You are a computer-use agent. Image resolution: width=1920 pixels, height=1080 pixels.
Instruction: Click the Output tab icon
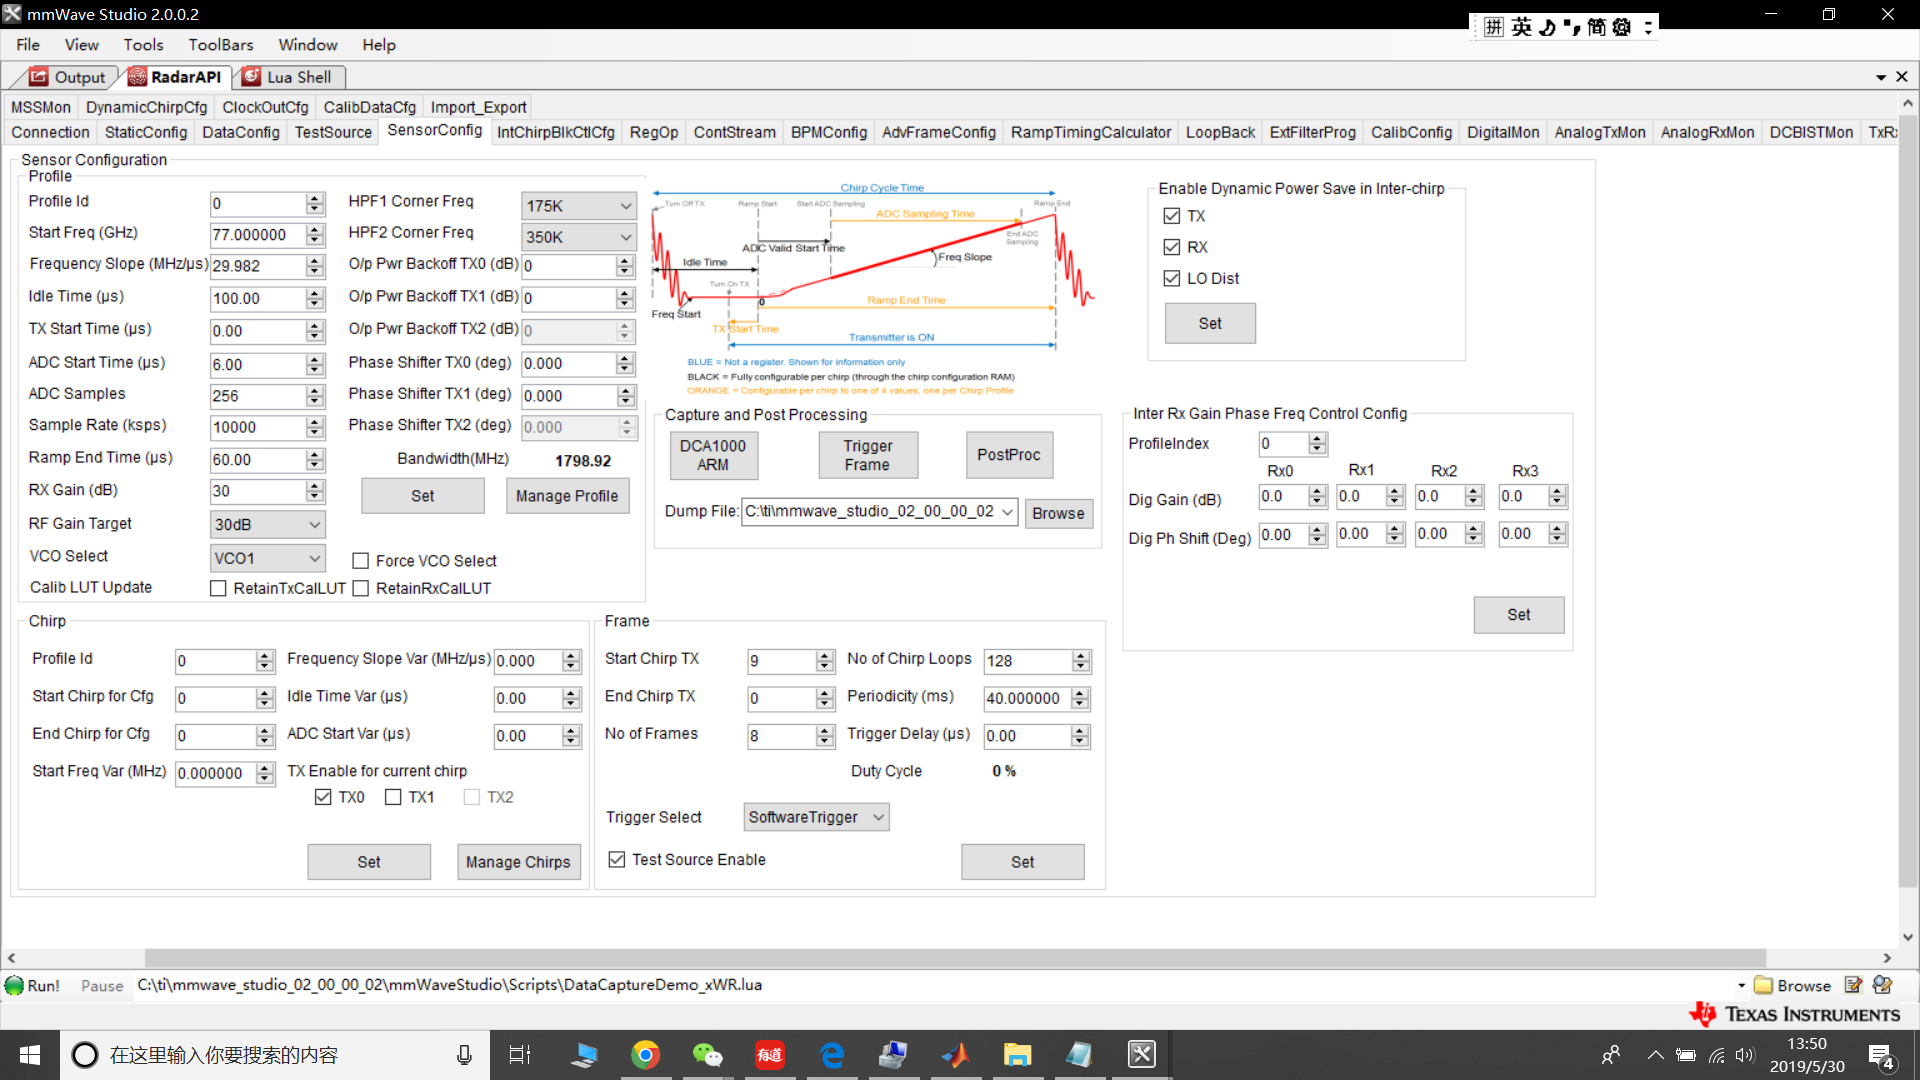[x=39, y=77]
